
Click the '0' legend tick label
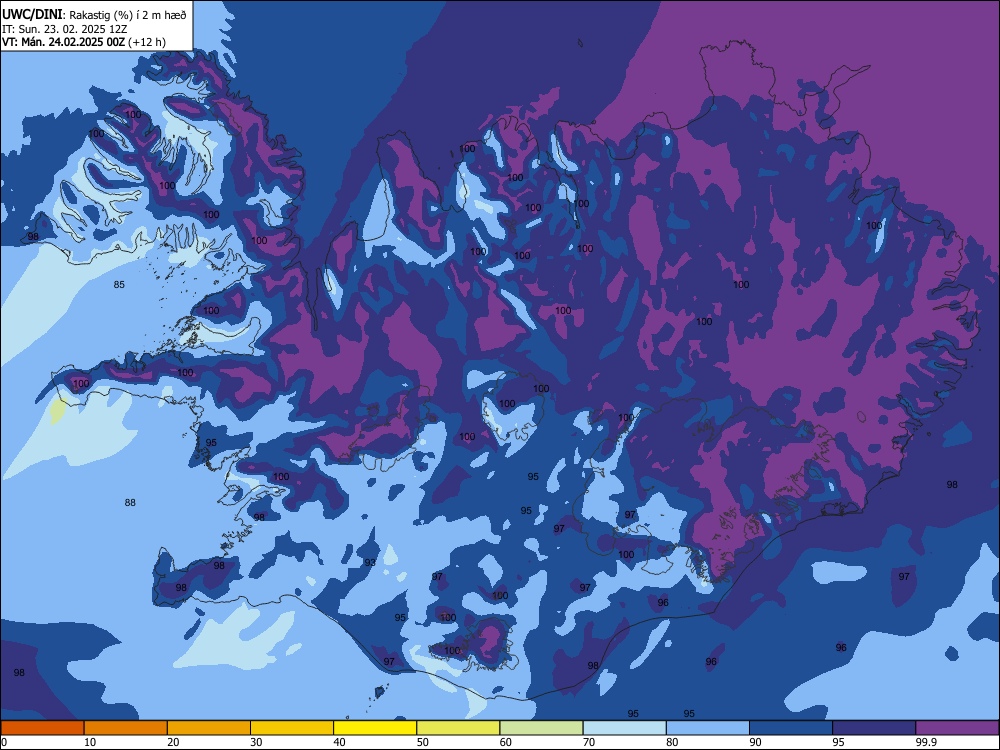point(3,742)
